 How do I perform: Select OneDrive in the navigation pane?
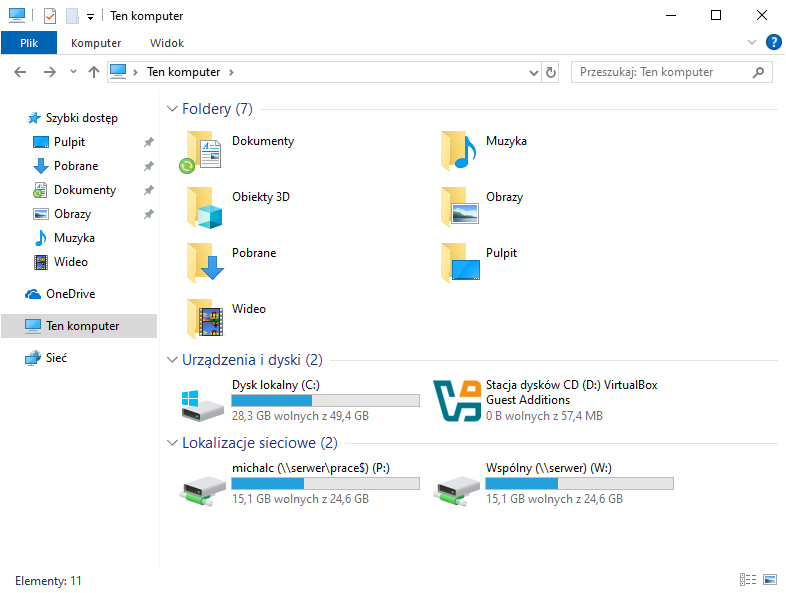pos(70,294)
